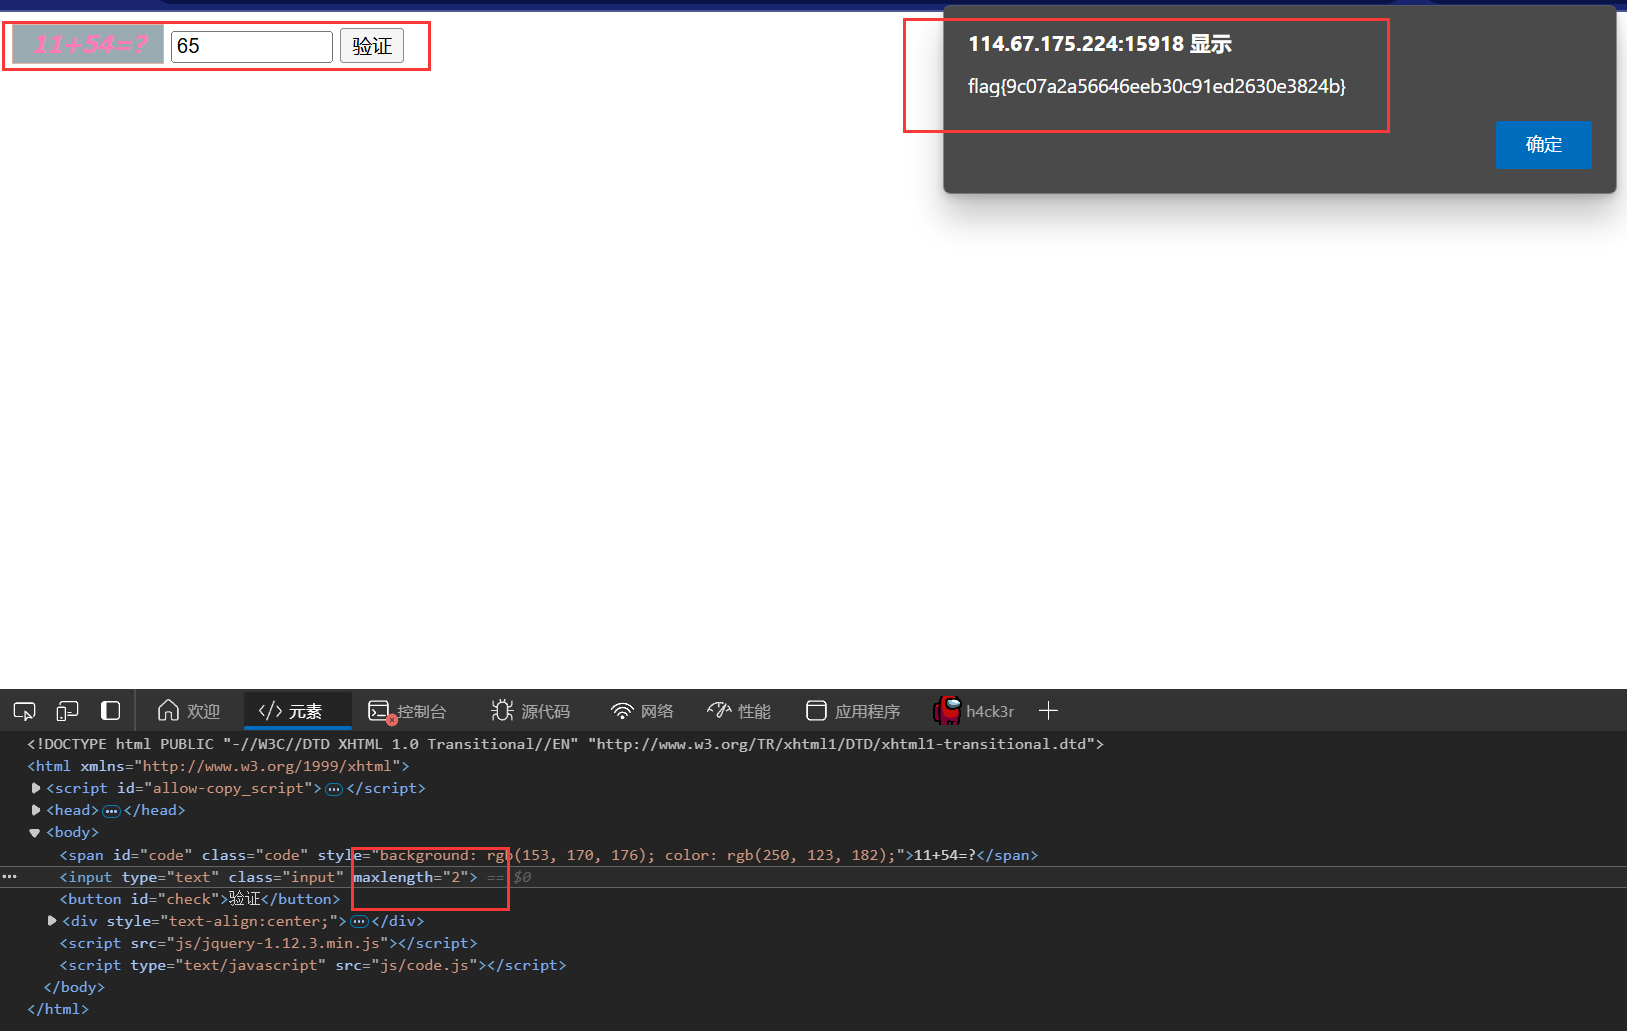Open the 控制台 console tab
This screenshot has width=1627, height=1031.
407,711
